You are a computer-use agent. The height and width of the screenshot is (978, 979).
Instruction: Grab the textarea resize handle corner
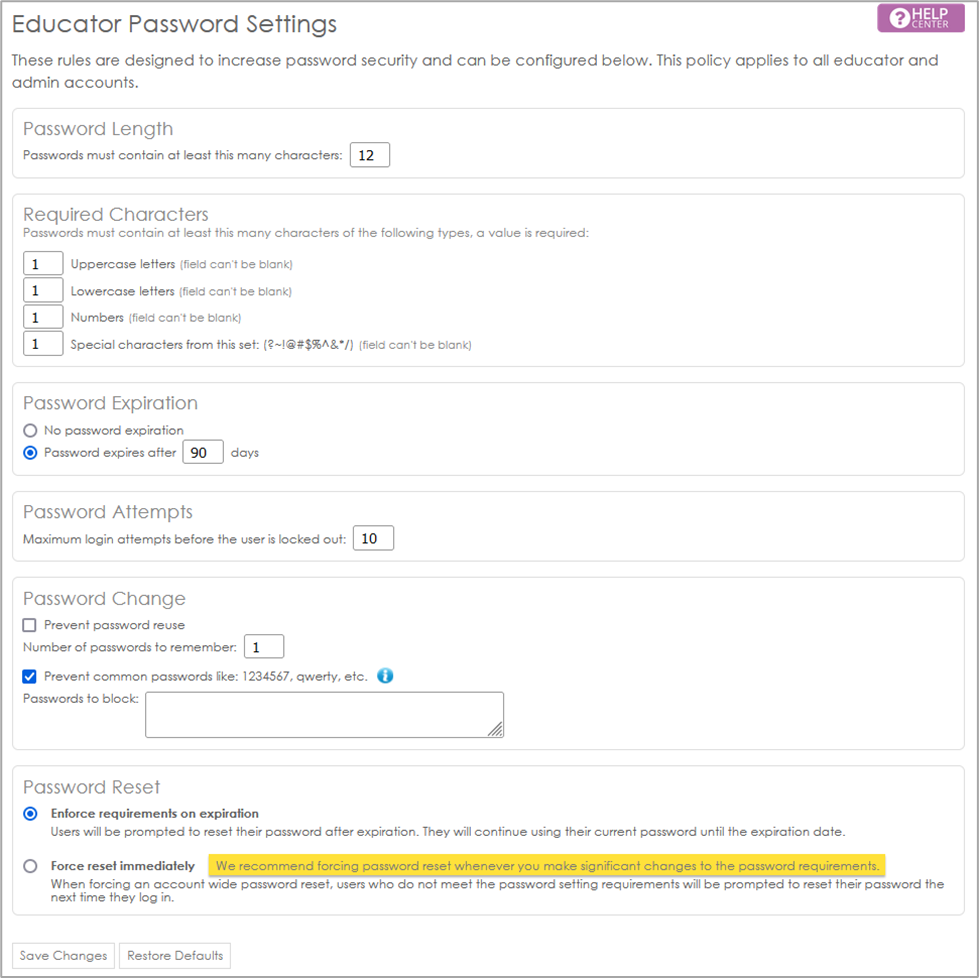[496, 730]
